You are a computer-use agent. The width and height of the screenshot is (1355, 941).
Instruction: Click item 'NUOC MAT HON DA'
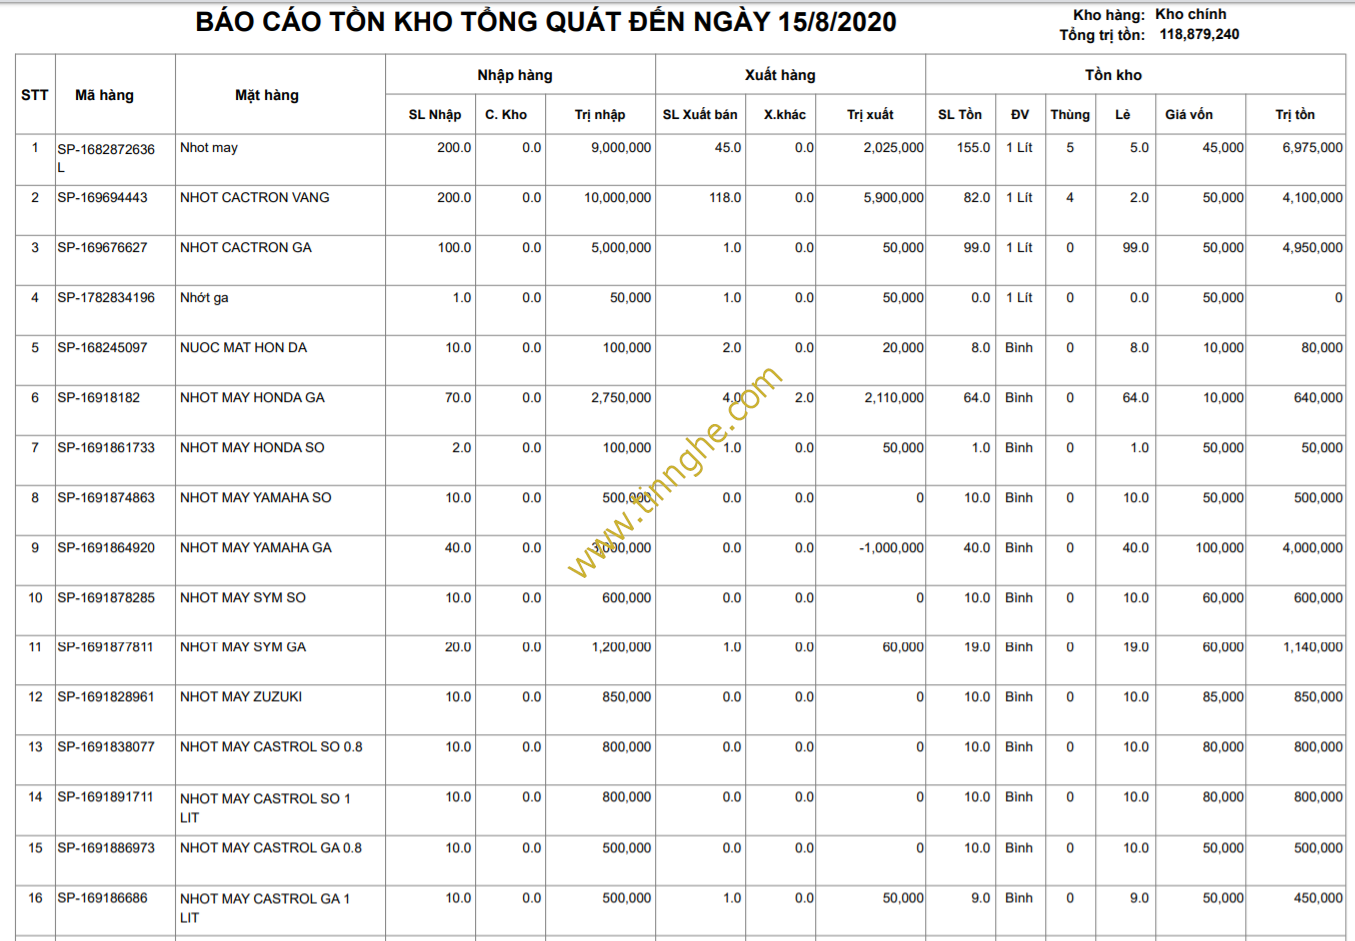[244, 348]
